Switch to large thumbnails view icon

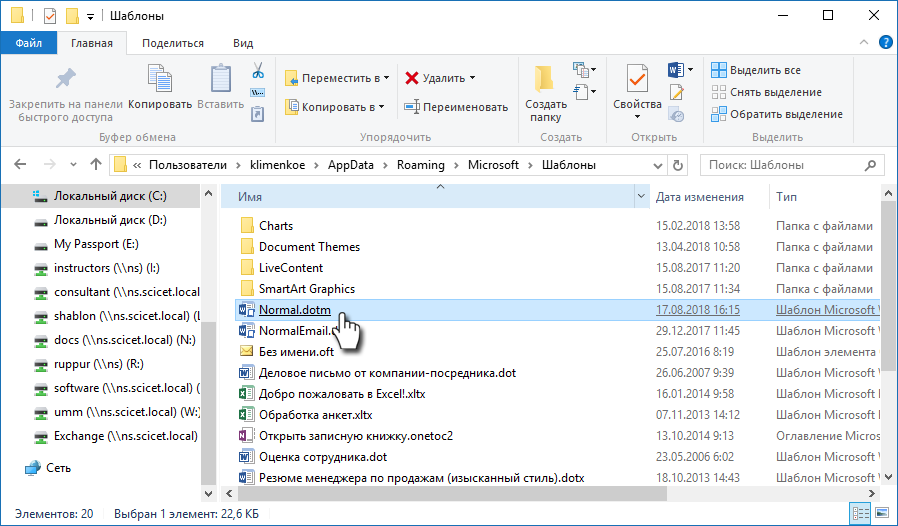881,513
